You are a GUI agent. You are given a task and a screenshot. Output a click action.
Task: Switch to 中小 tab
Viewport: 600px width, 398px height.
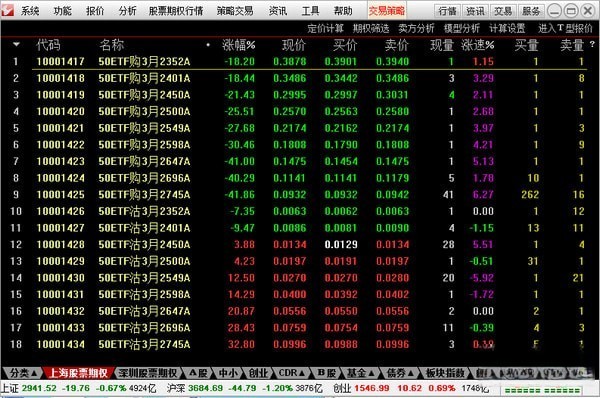coord(228,373)
